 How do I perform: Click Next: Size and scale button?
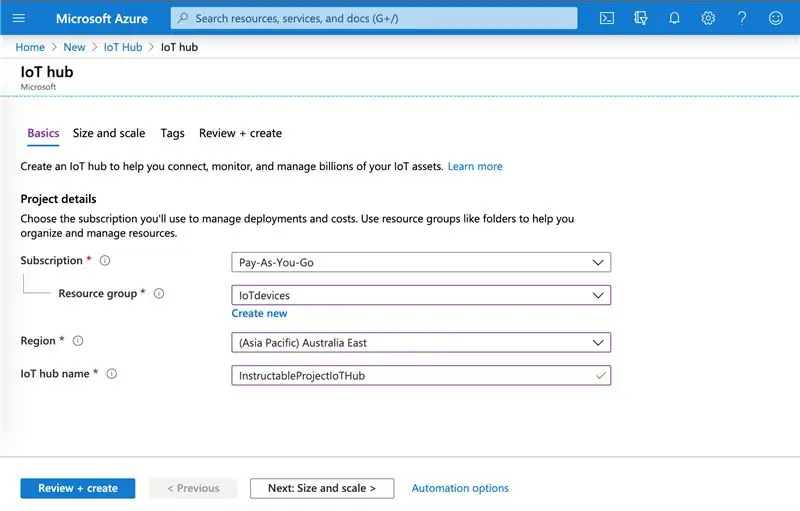click(x=322, y=488)
